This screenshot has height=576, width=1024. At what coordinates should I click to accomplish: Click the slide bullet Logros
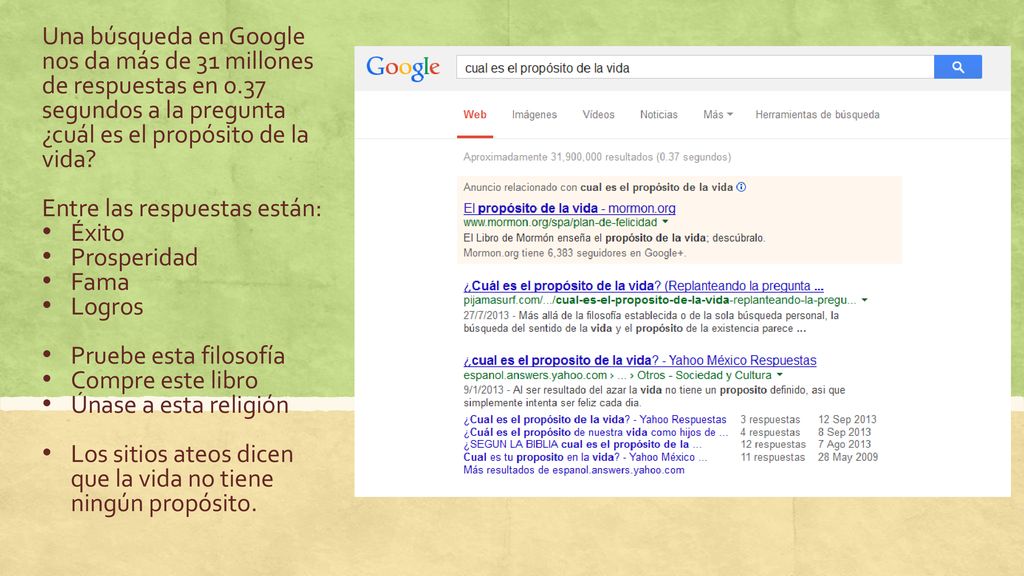click(107, 307)
